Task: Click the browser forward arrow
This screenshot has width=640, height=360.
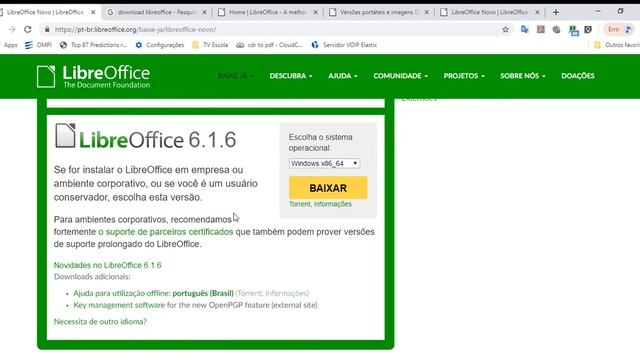Action: [11, 29]
